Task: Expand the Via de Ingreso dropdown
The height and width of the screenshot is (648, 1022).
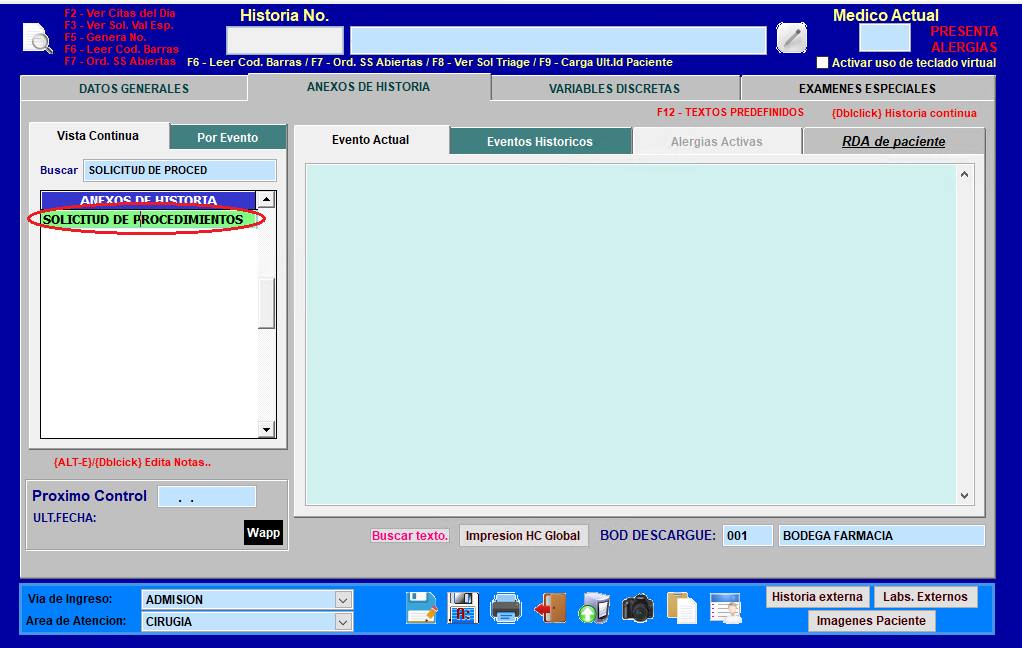Action: tap(343, 600)
